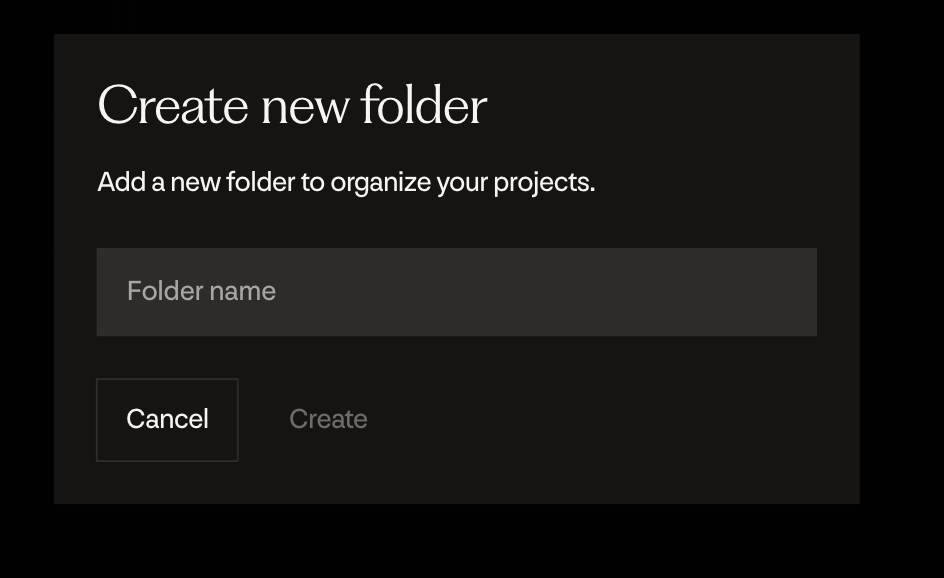Click 'Add a new folder to organize your projects.'
The width and height of the screenshot is (944, 578).
tap(346, 182)
